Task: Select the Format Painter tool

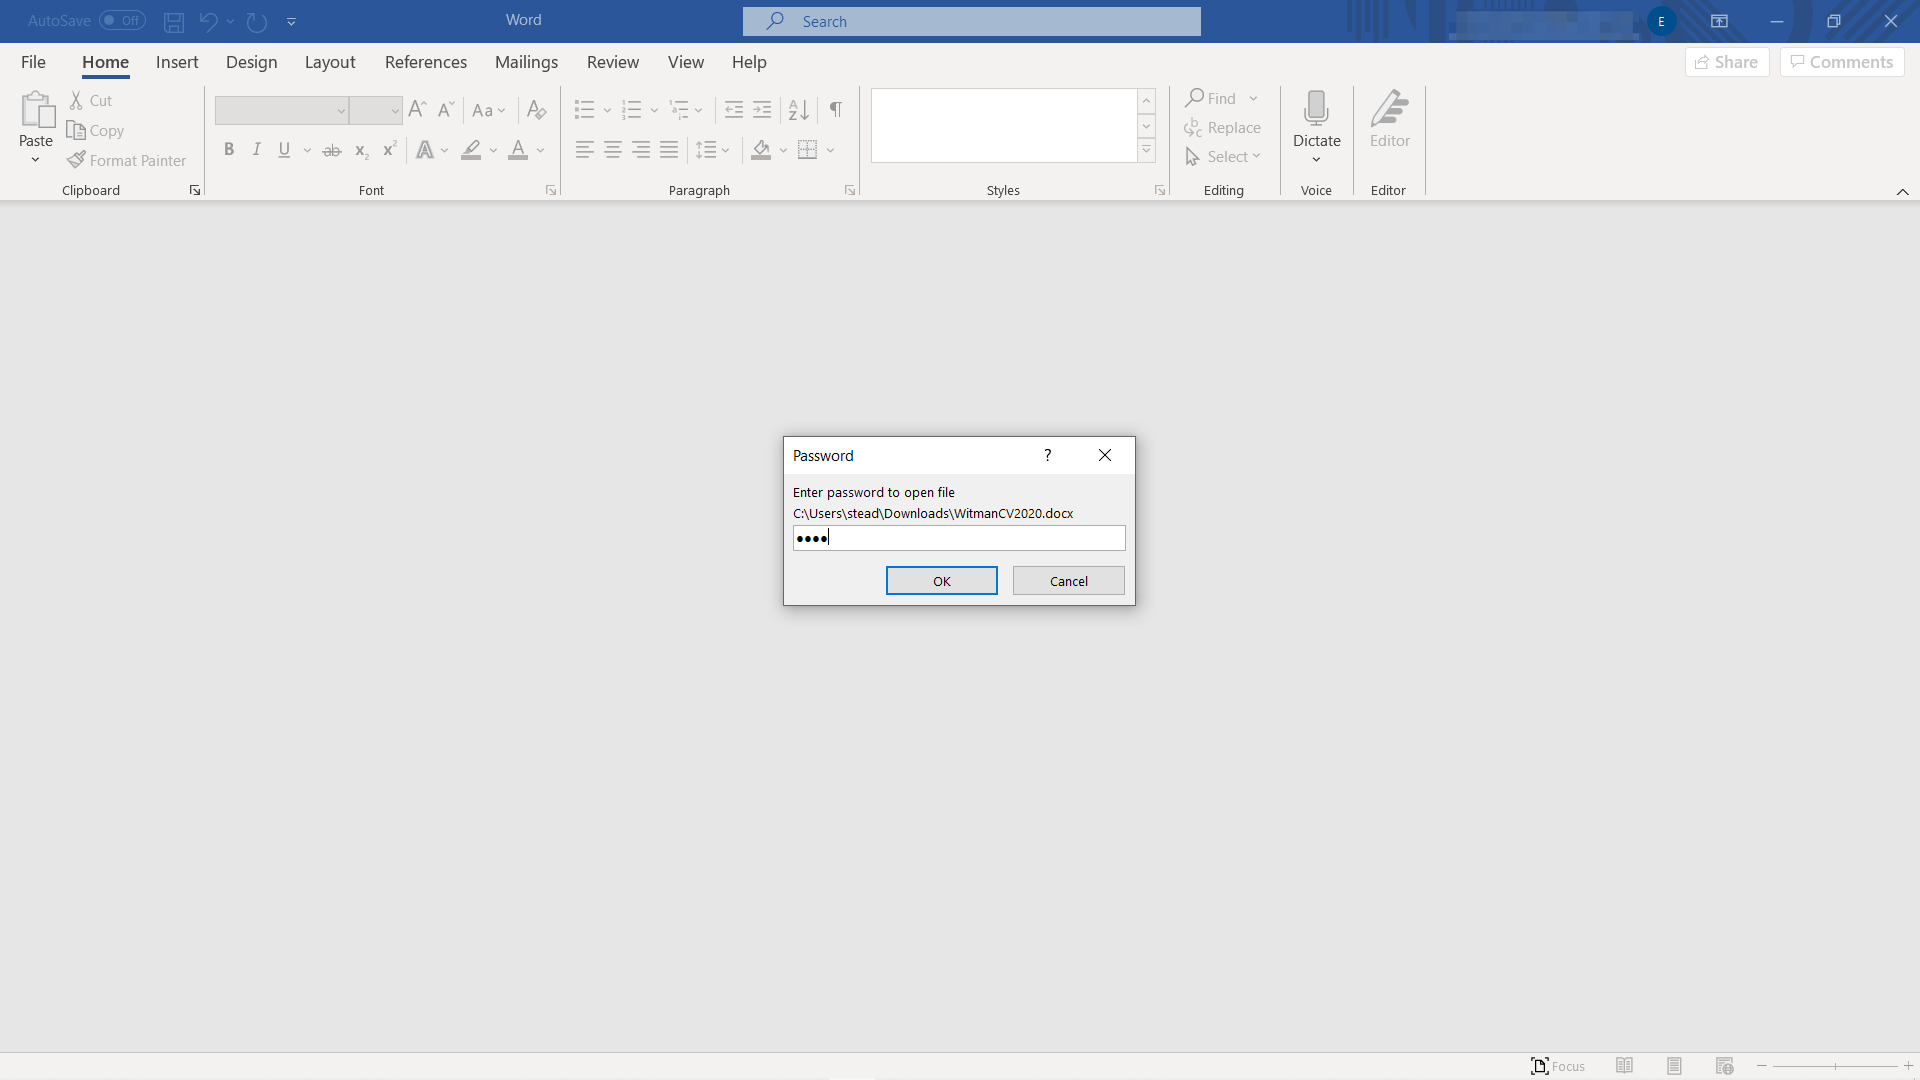Action: pyautogui.click(x=128, y=160)
